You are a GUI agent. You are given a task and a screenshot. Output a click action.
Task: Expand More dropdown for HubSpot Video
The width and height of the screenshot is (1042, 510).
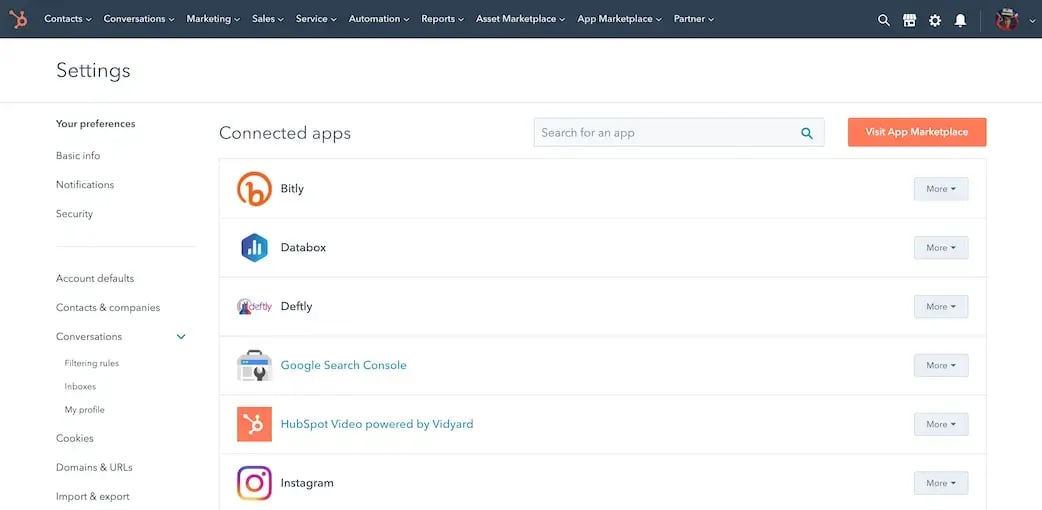(941, 424)
